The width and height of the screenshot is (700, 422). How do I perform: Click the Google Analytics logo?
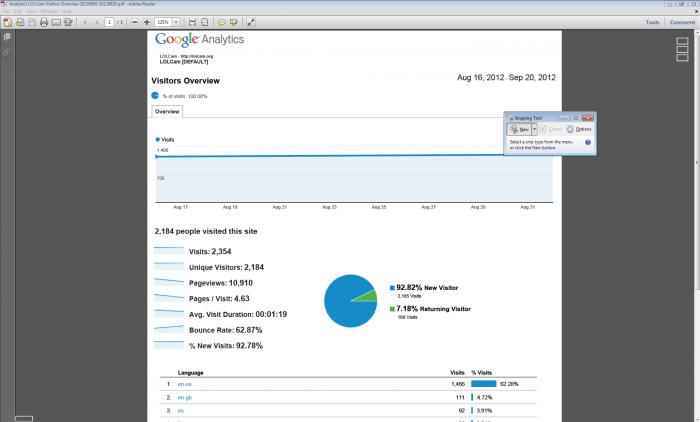tap(200, 39)
